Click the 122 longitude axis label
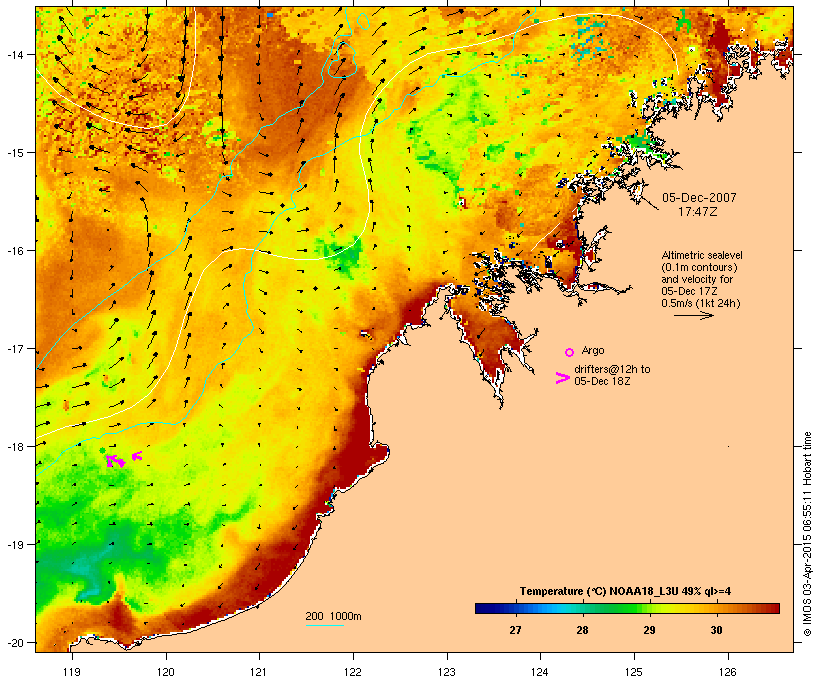Screen dimensions: 820x680 [353, 672]
